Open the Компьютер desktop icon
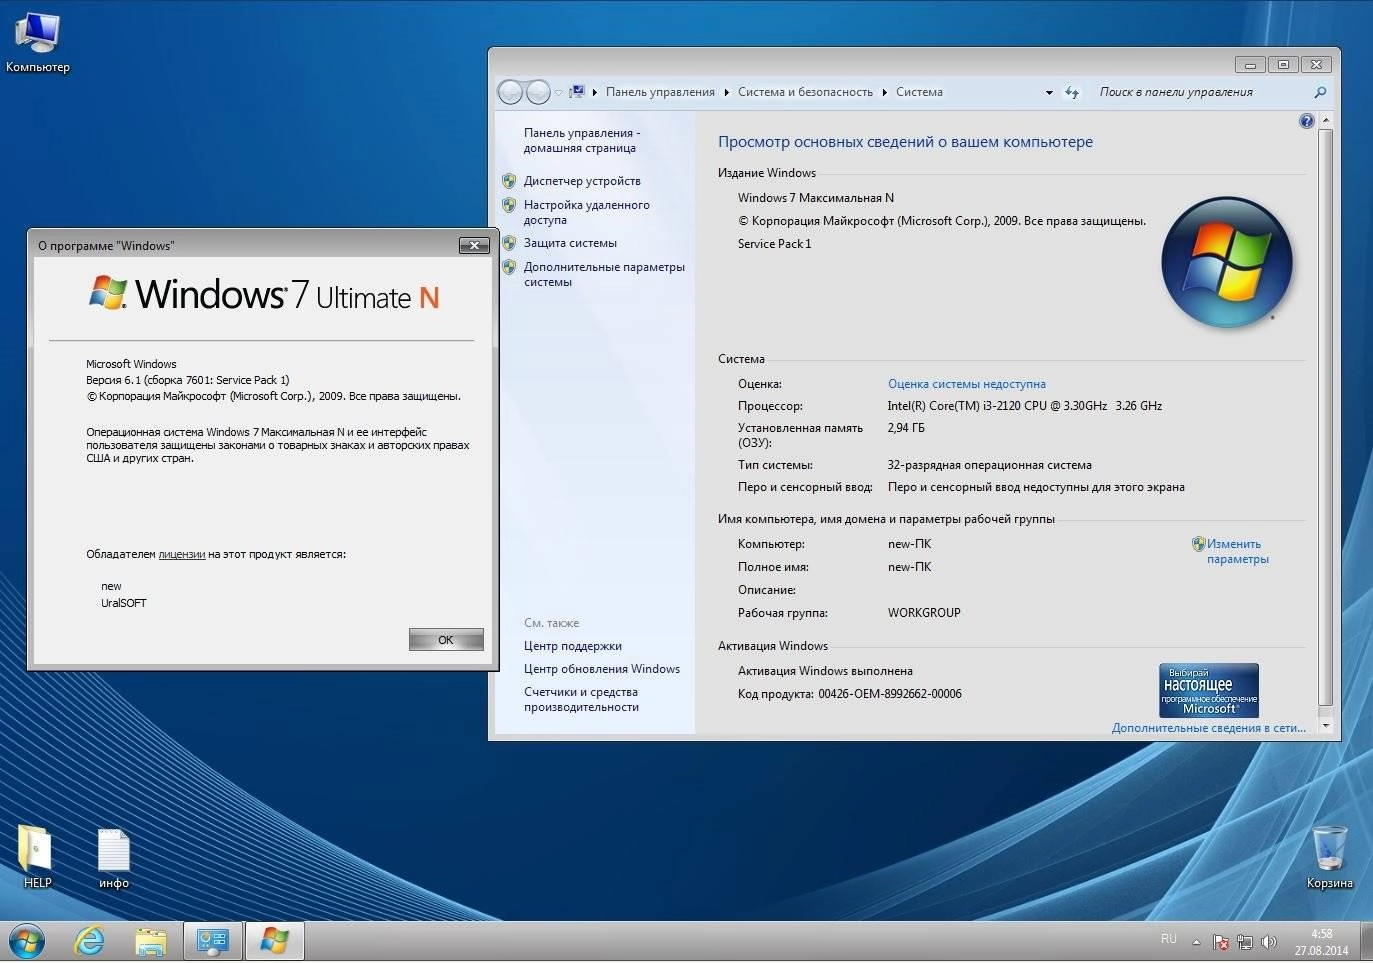1373x963 pixels. (x=37, y=42)
